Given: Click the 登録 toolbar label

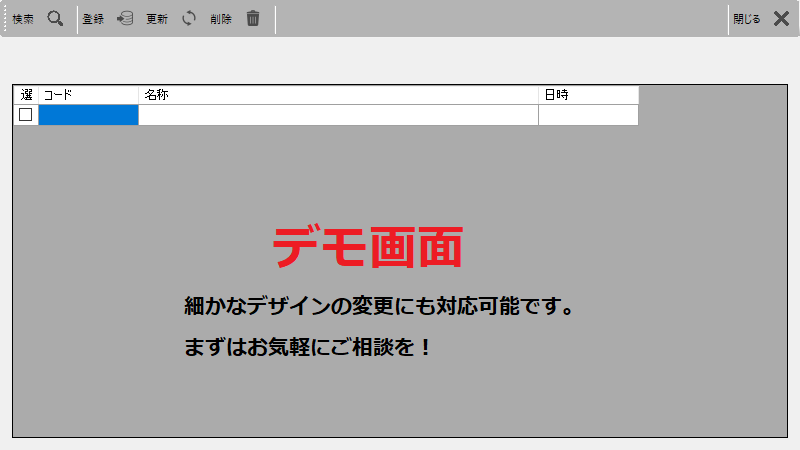Looking at the screenshot, I should (x=93, y=19).
